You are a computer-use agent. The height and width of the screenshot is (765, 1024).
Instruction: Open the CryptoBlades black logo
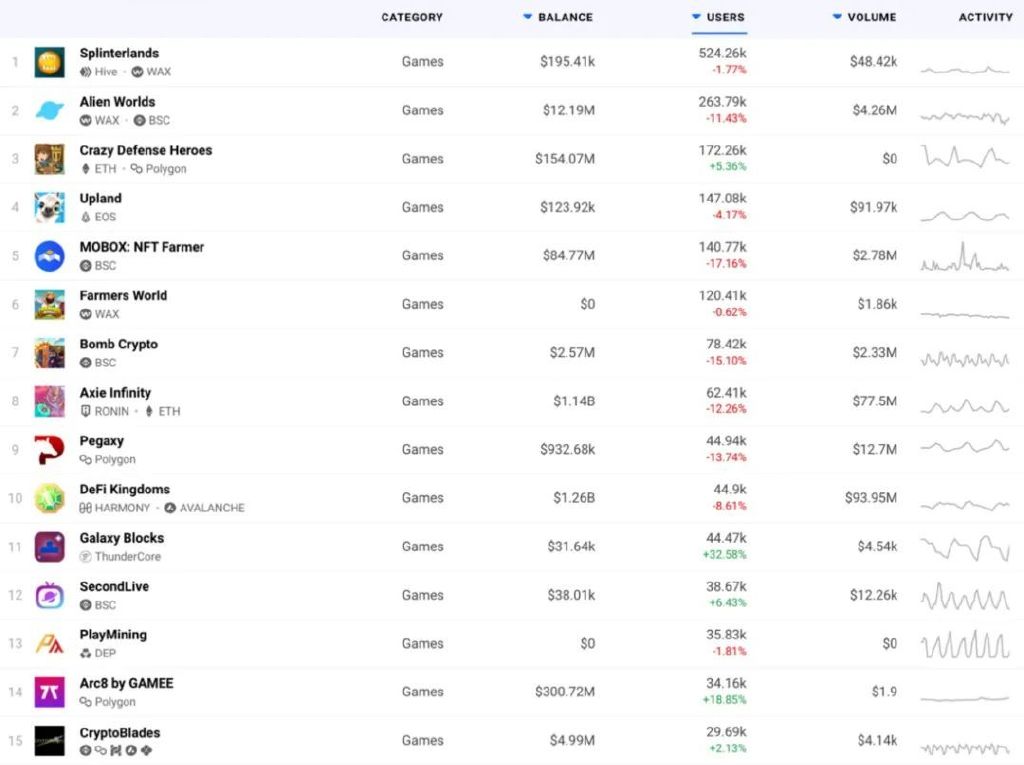point(50,741)
